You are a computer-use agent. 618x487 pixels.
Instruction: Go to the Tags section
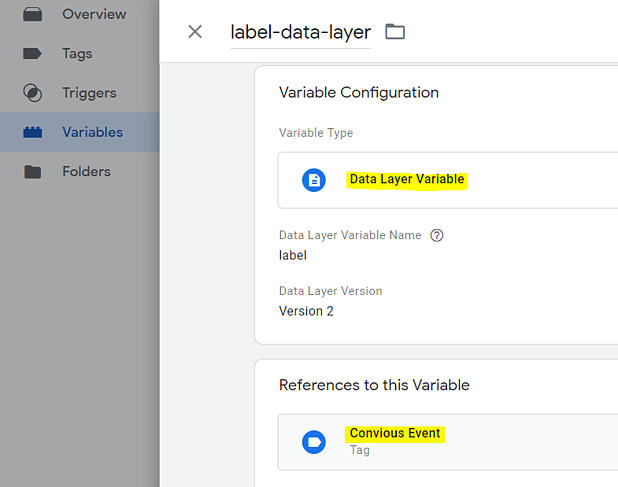77,54
